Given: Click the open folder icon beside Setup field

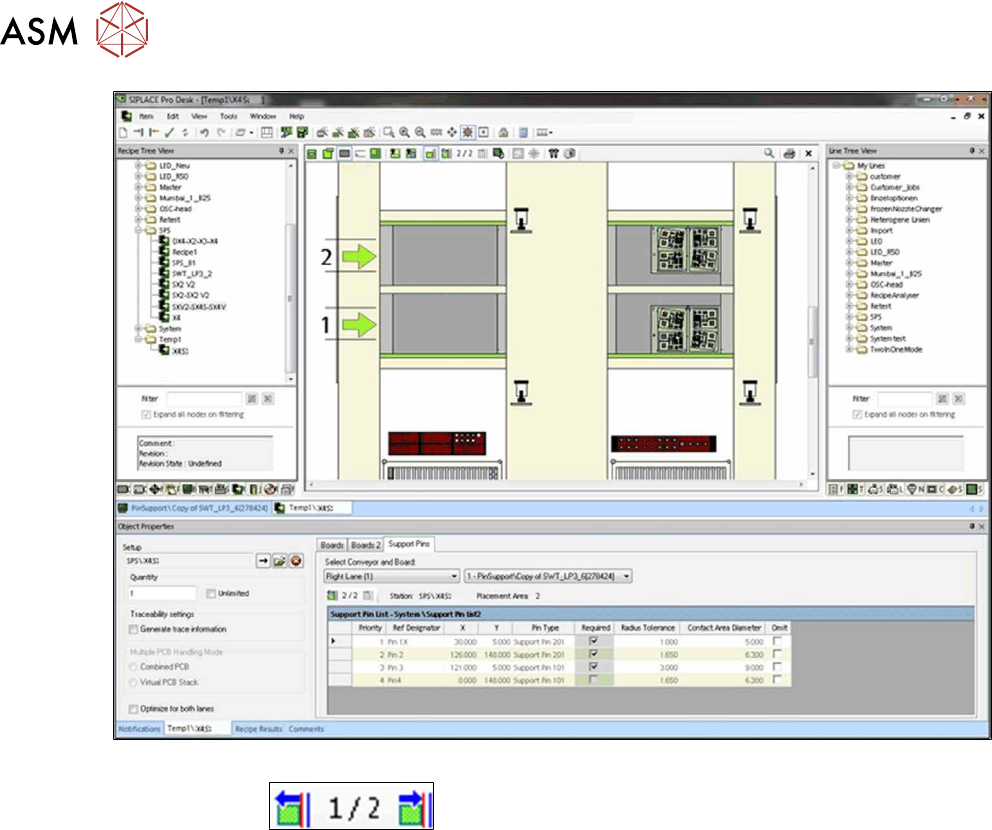Looking at the screenshot, I should click(280, 561).
